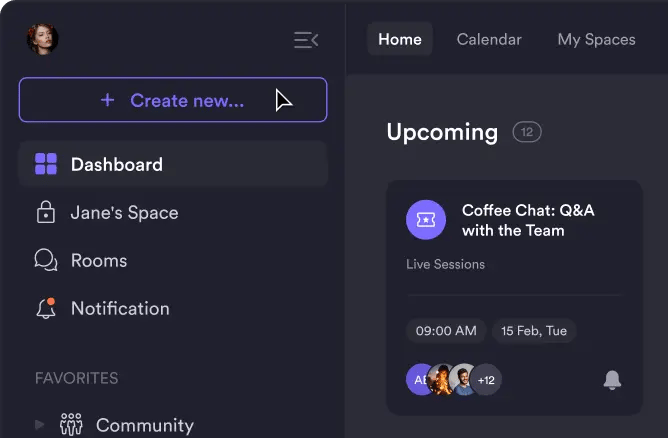Click the Create new... button
The image size is (668, 438).
tap(173, 100)
